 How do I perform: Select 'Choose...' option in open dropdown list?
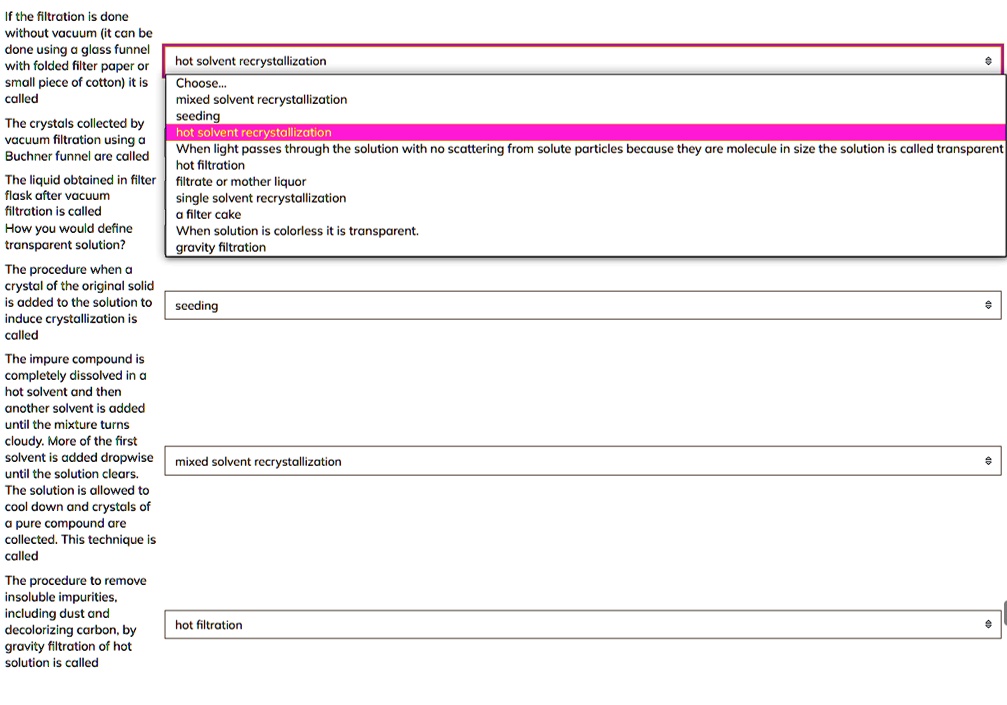pyautogui.click(x=586, y=83)
